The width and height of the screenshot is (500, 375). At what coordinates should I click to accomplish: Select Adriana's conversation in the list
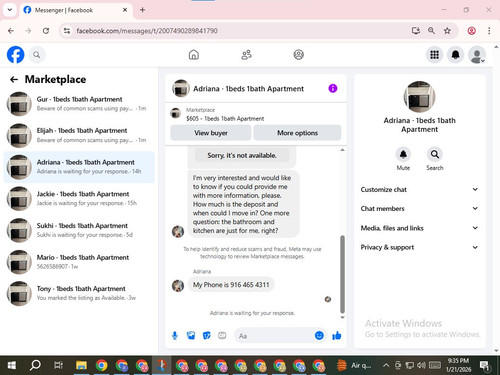(79, 167)
